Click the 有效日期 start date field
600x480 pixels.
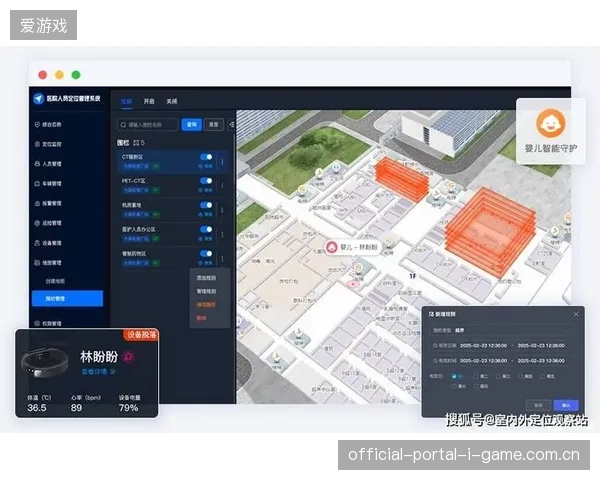pyautogui.click(x=483, y=346)
